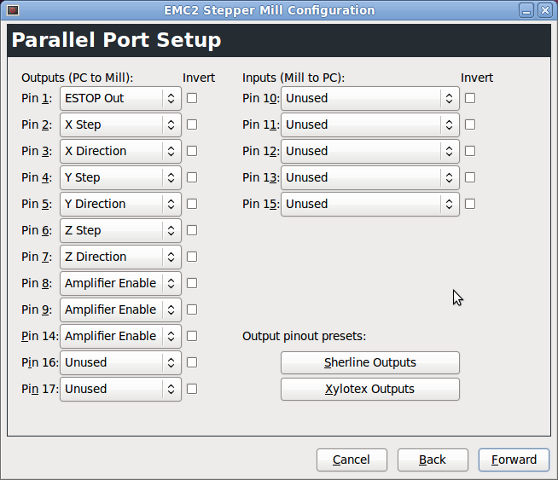The width and height of the screenshot is (558, 480).
Task: Expand the Pin 17 Unused output dropdown
Action: tap(121, 389)
